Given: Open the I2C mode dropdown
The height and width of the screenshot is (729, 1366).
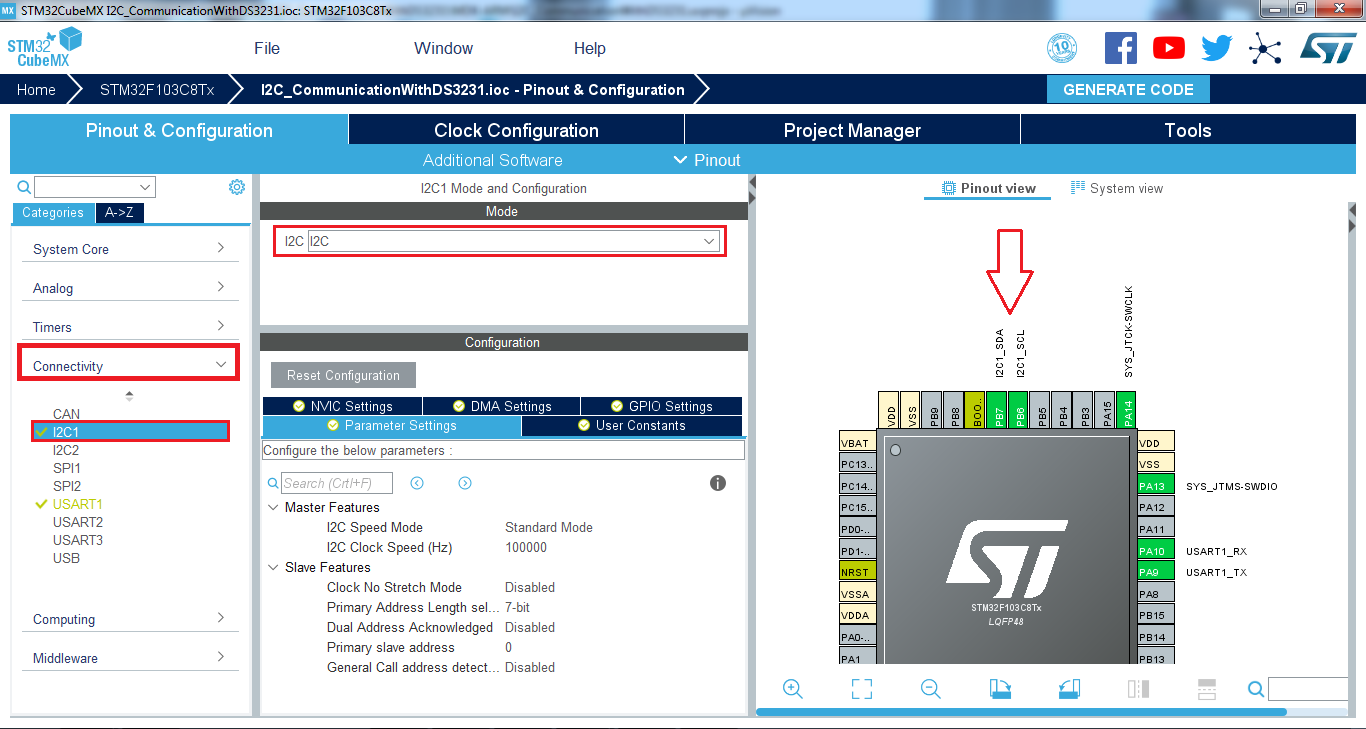Looking at the screenshot, I should click(x=514, y=241).
